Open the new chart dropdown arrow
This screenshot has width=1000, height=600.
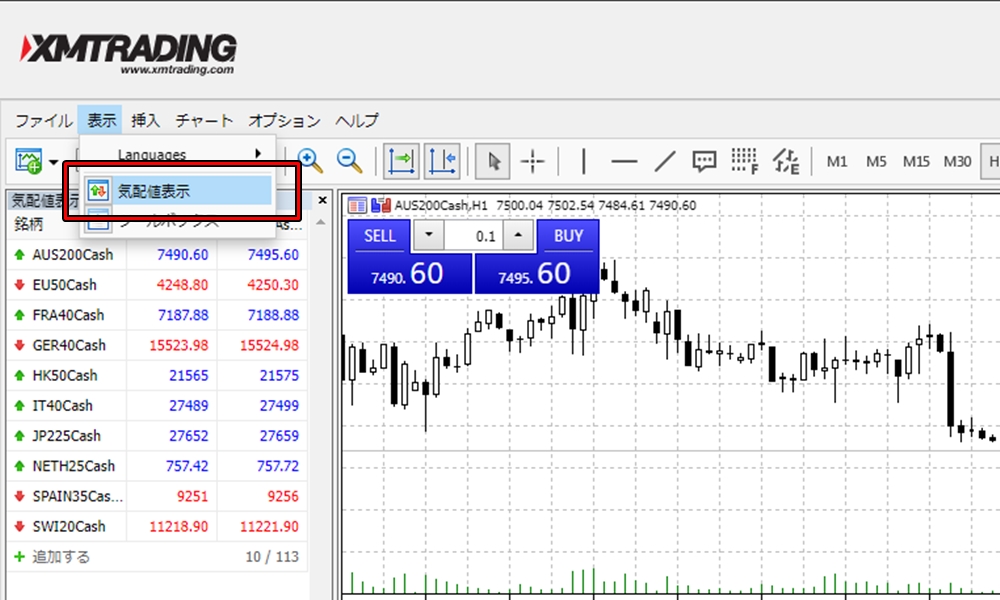click(53, 162)
